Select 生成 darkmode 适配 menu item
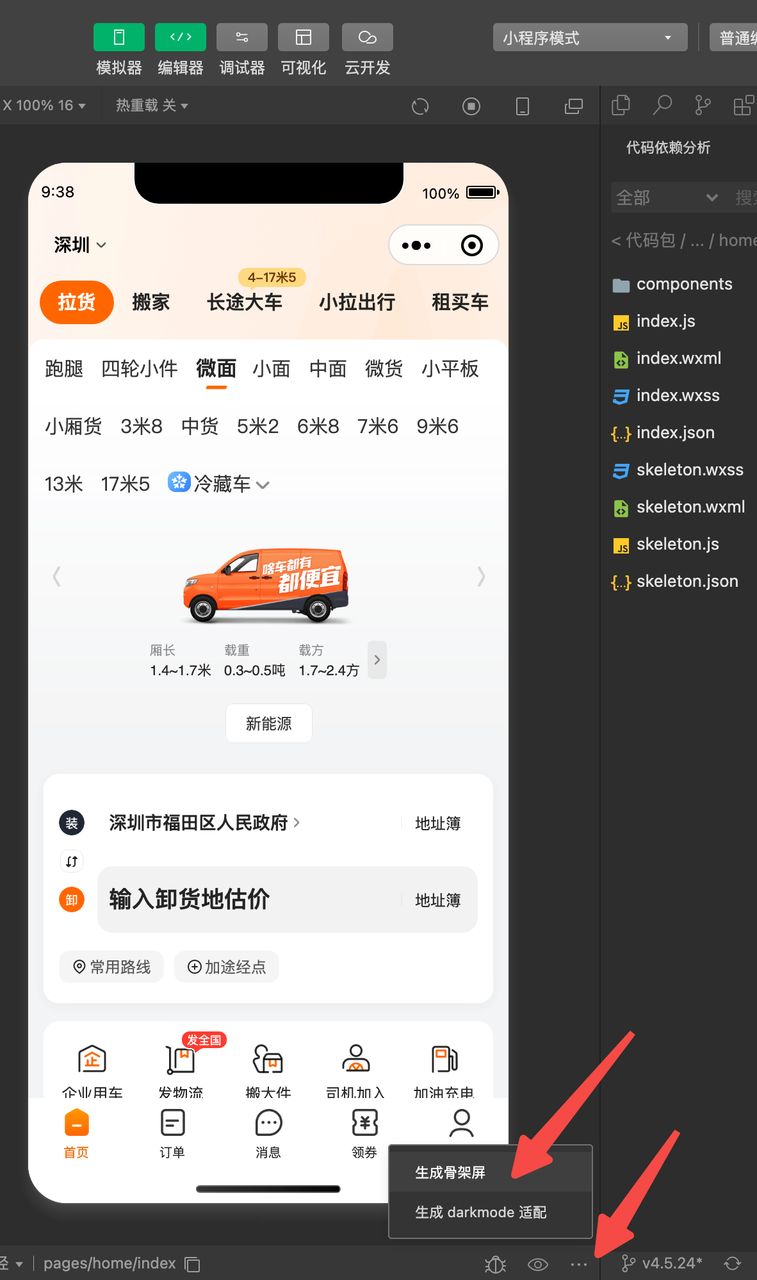 pos(490,1212)
